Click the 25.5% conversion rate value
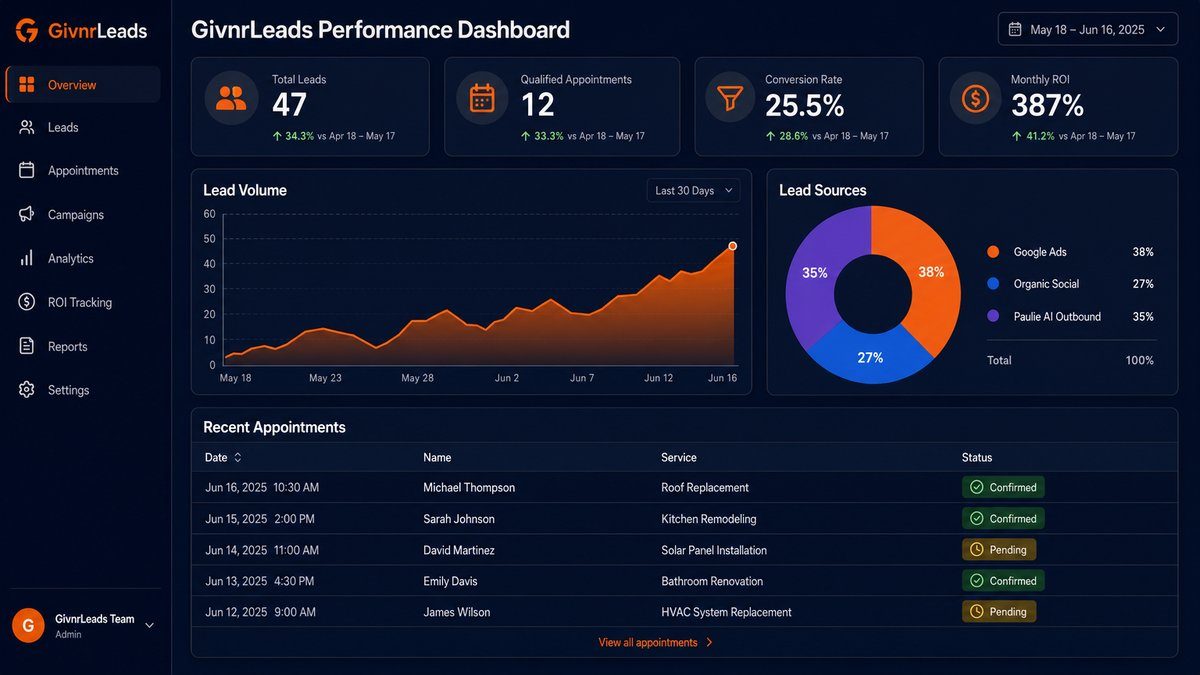Image resolution: width=1200 pixels, height=675 pixels. [805, 105]
